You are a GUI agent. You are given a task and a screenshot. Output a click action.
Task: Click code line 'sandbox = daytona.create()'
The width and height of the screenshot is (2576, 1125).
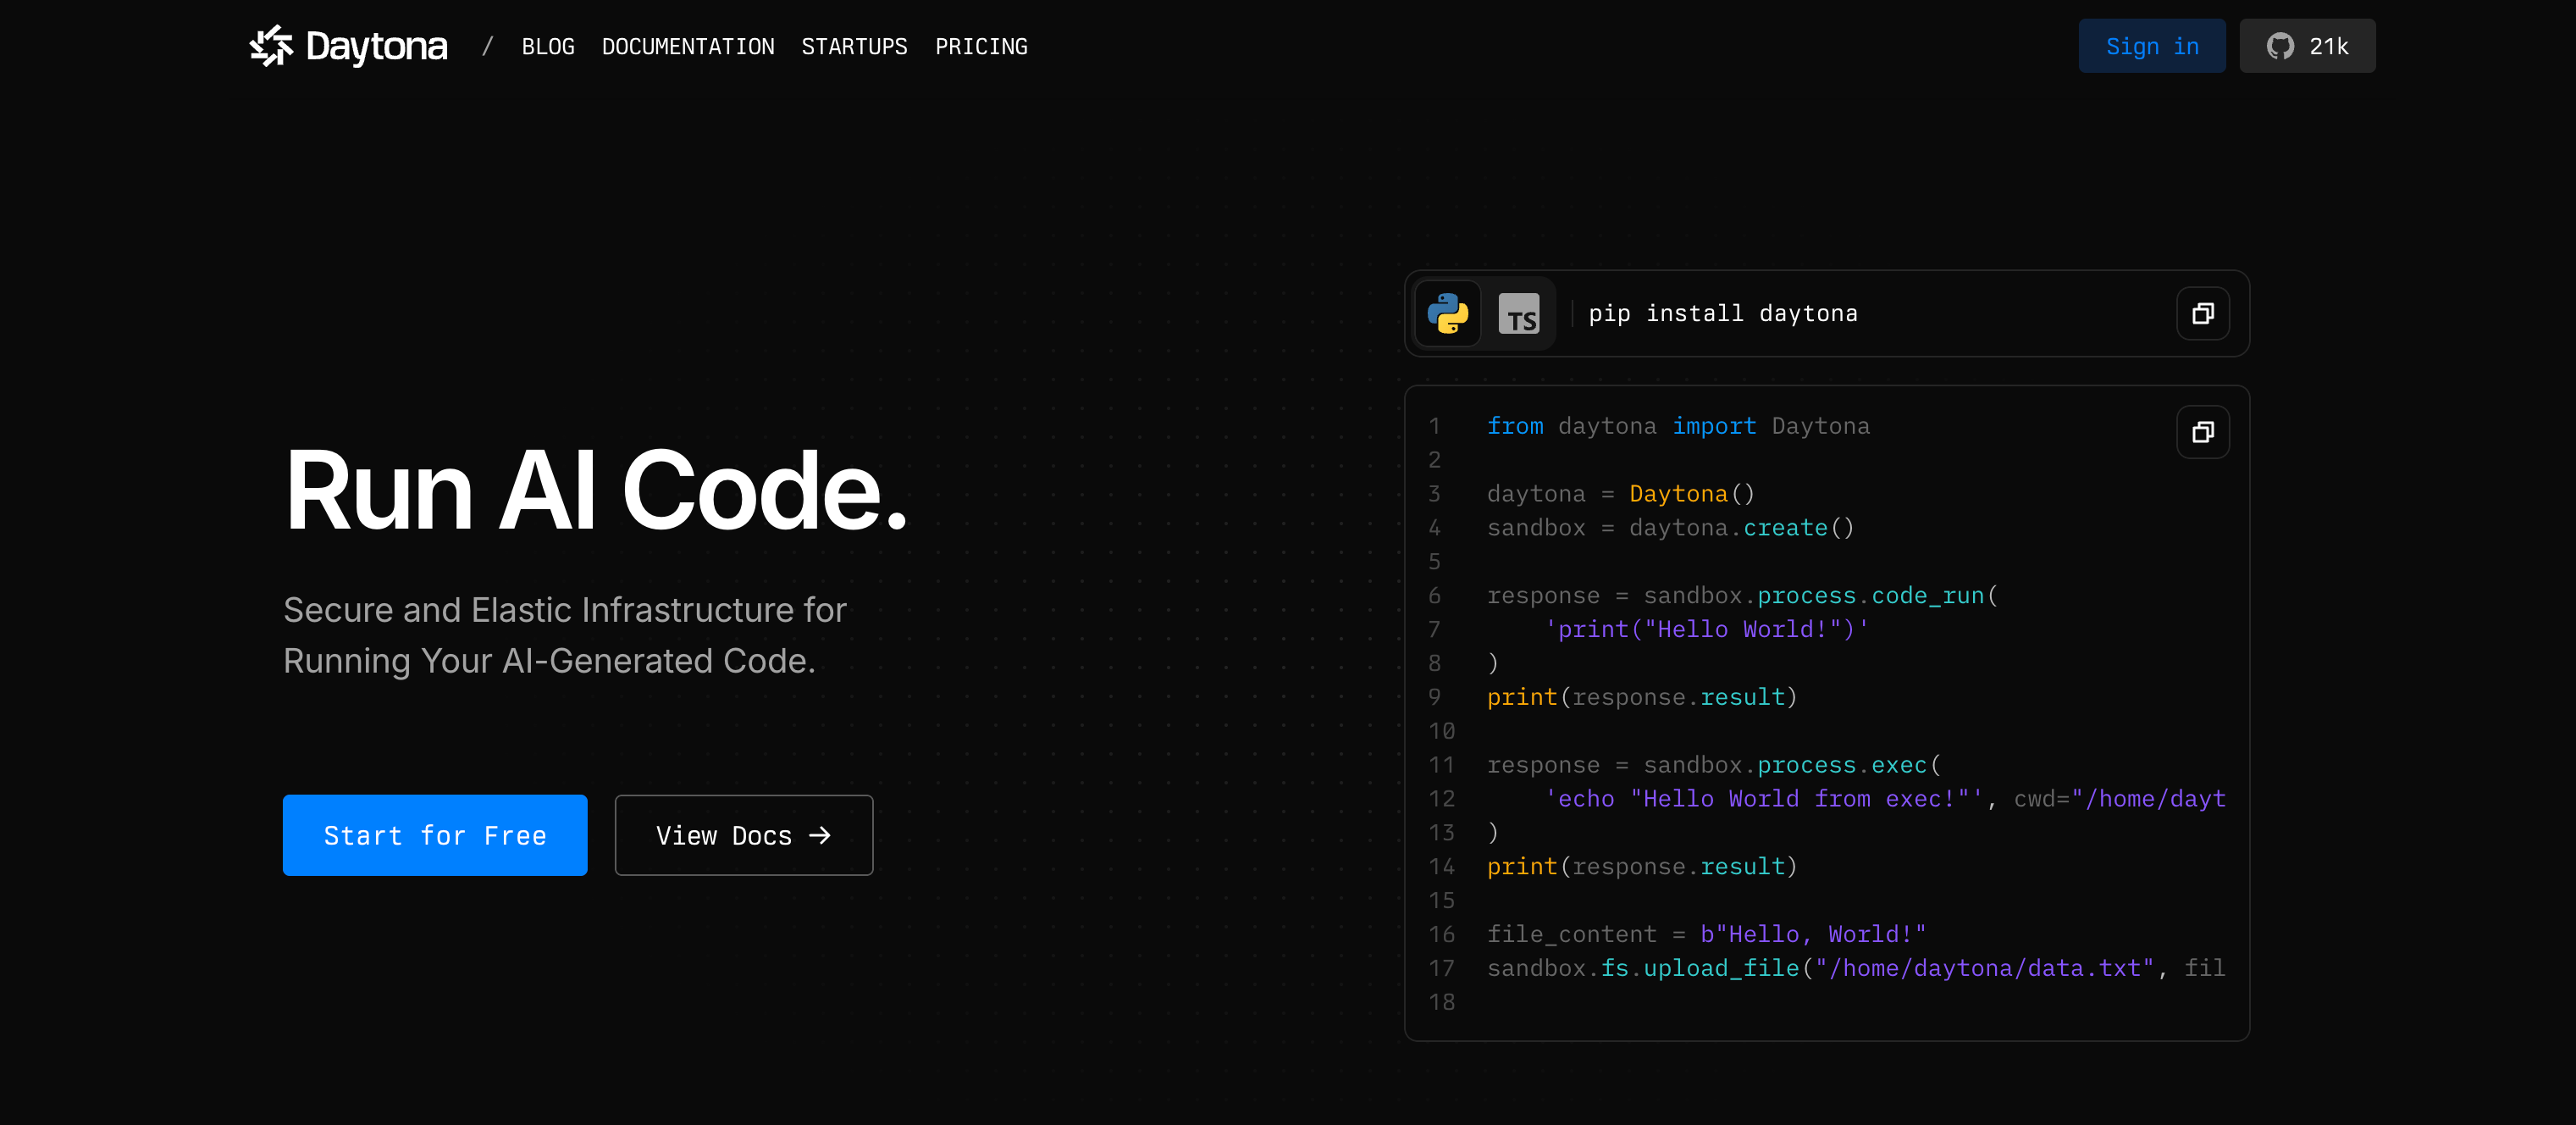[x=1671, y=528]
